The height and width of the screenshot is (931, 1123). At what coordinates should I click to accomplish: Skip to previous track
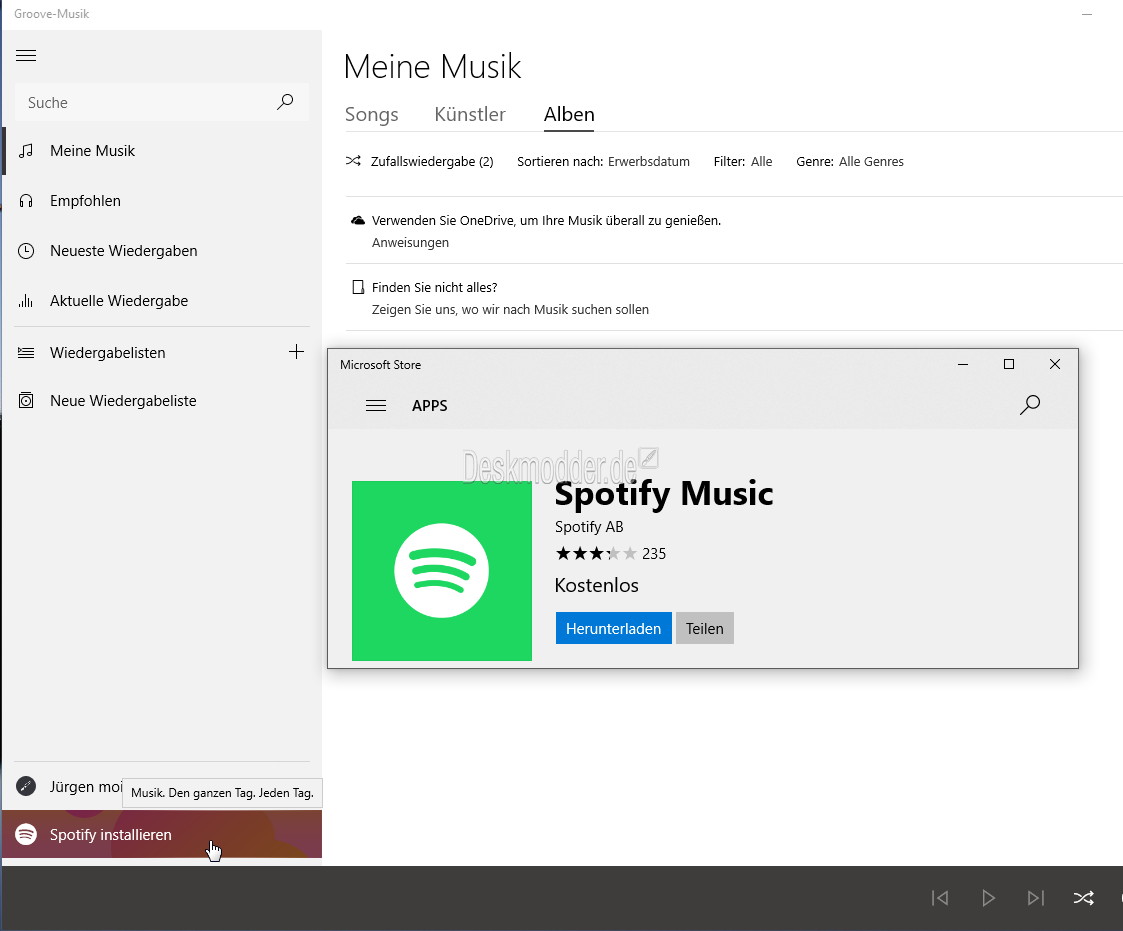940,898
